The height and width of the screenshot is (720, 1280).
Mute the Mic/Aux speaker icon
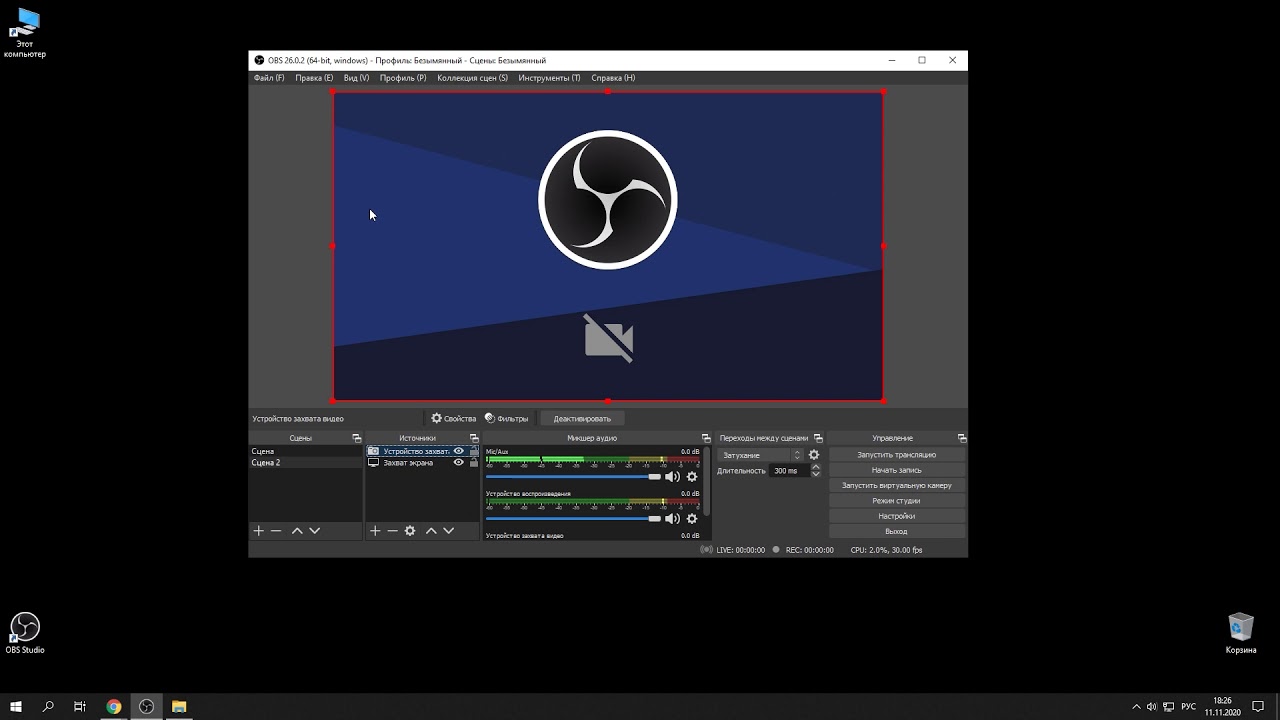672,477
